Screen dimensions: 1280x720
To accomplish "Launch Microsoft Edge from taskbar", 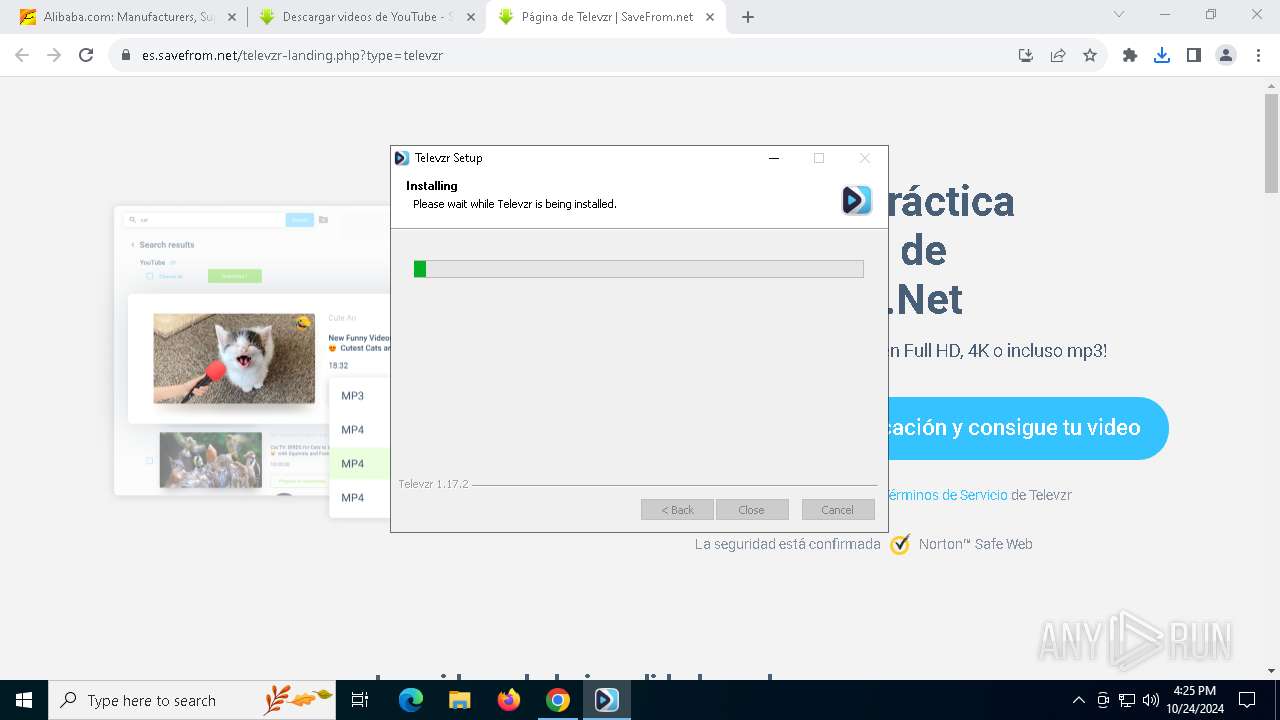I will (411, 700).
